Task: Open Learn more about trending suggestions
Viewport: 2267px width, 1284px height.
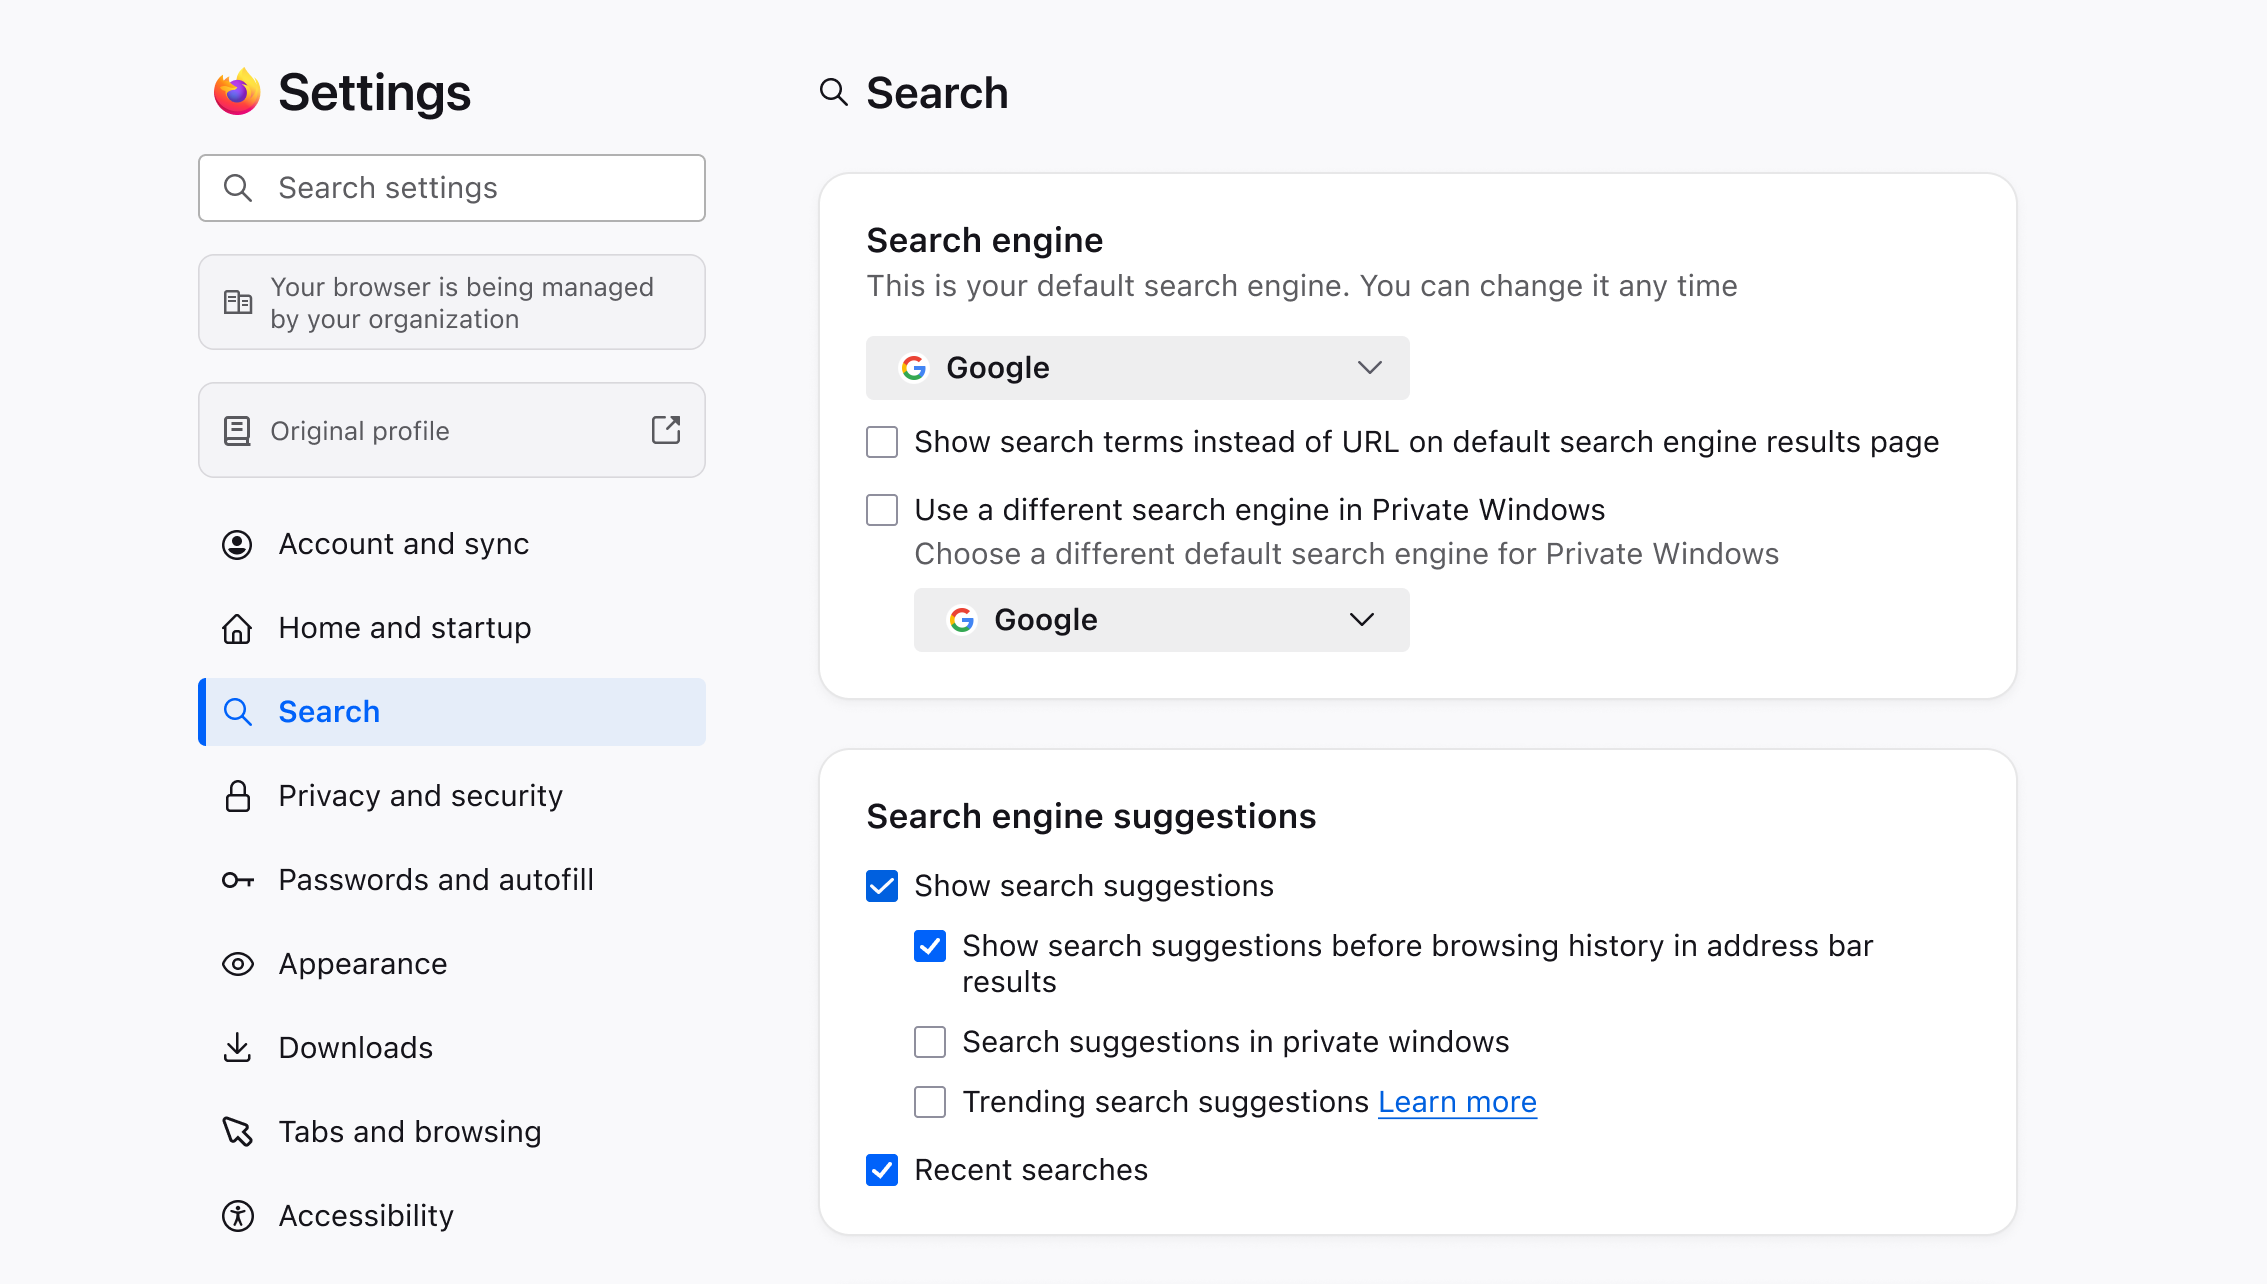Action: click(x=1457, y=1102)
